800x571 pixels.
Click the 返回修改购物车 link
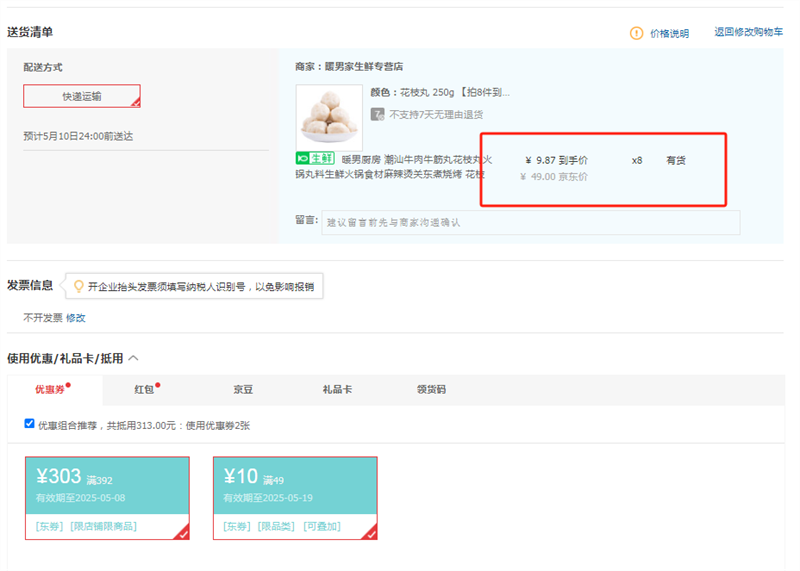click(748, 33)
